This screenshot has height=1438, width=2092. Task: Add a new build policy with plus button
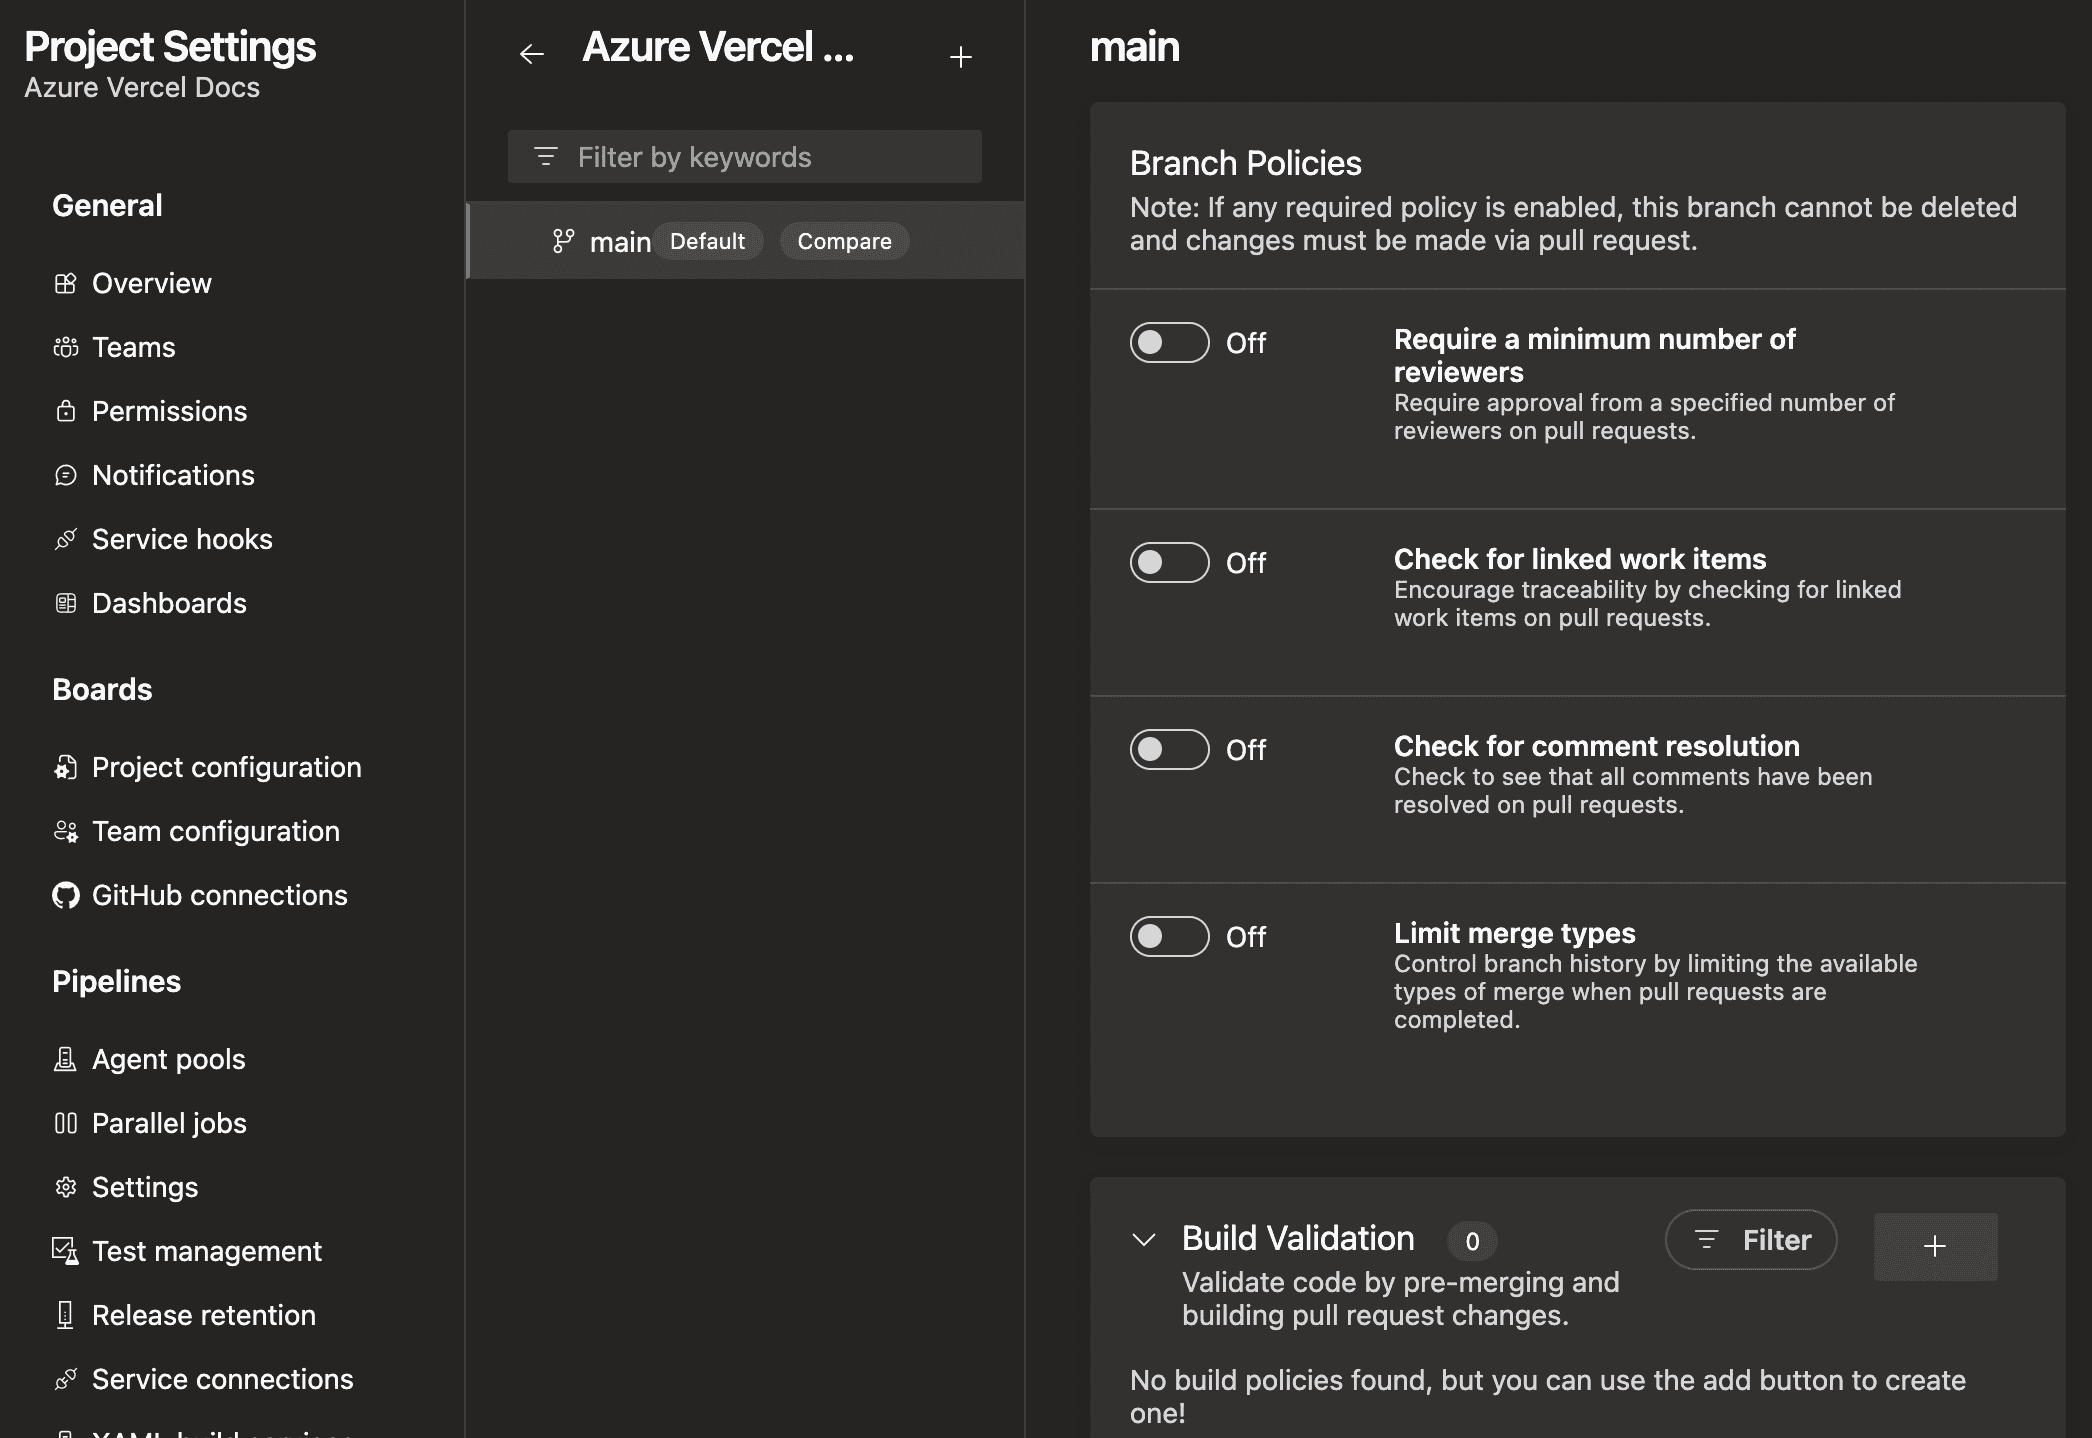click(1934, 1246)
